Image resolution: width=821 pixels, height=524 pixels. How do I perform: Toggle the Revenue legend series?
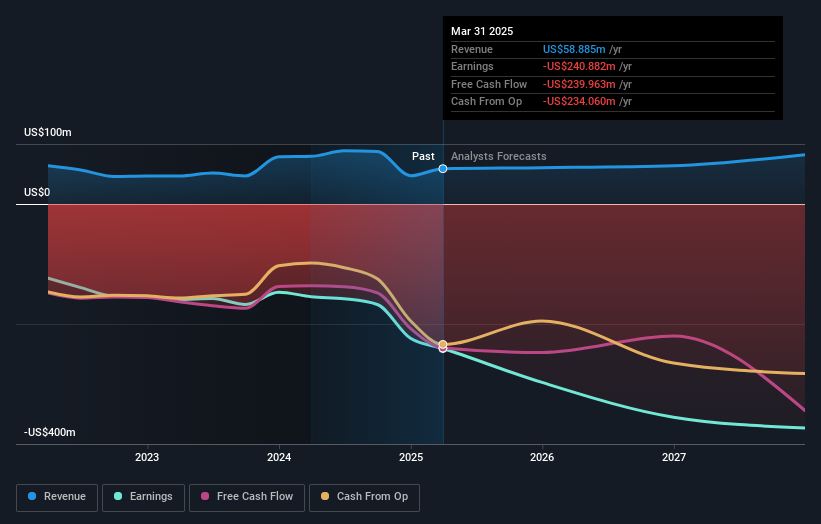[x=57, y=497]
